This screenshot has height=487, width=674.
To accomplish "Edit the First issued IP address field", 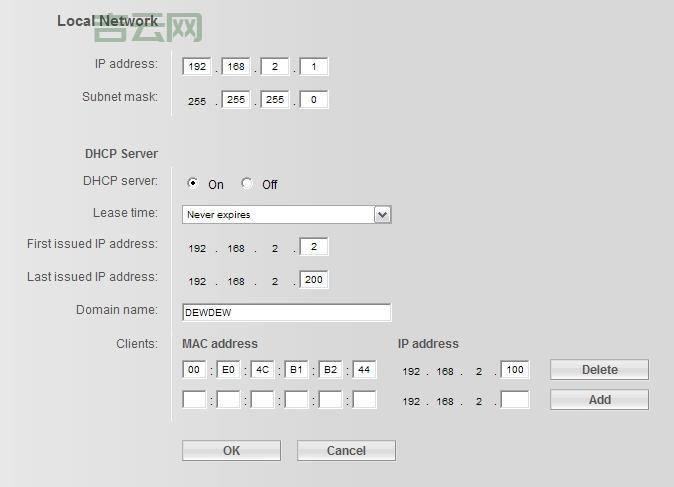I will pyautogui.click(x=313, y=247).
